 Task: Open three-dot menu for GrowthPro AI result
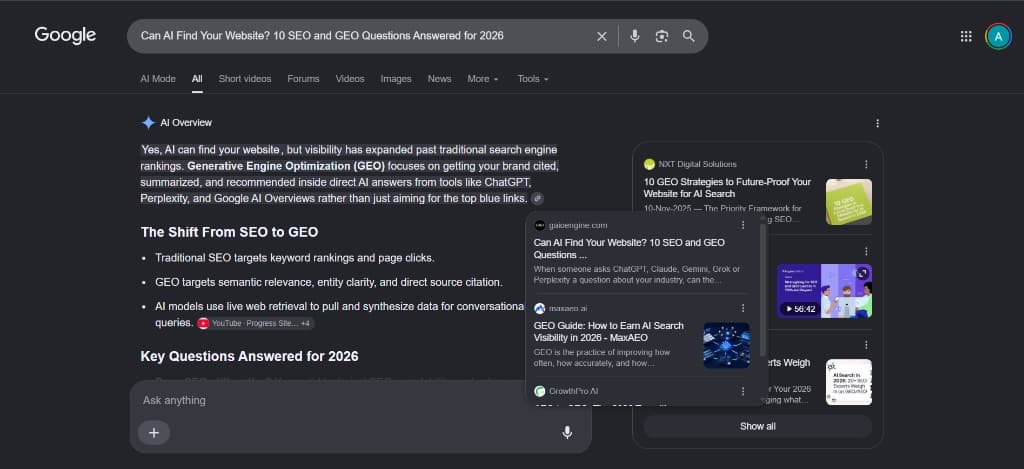click(x=743, y=391)
